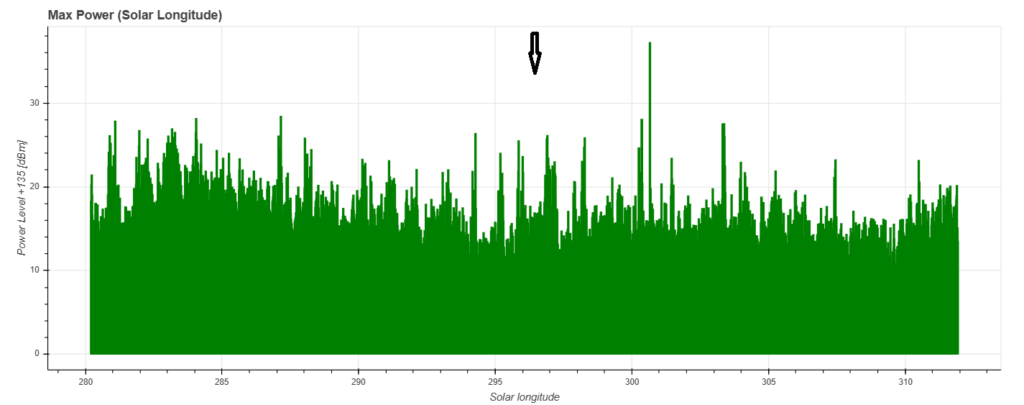Click y-axis tick label 10
Viewport: 1024px width, 405px height.
tap(36, 270)
